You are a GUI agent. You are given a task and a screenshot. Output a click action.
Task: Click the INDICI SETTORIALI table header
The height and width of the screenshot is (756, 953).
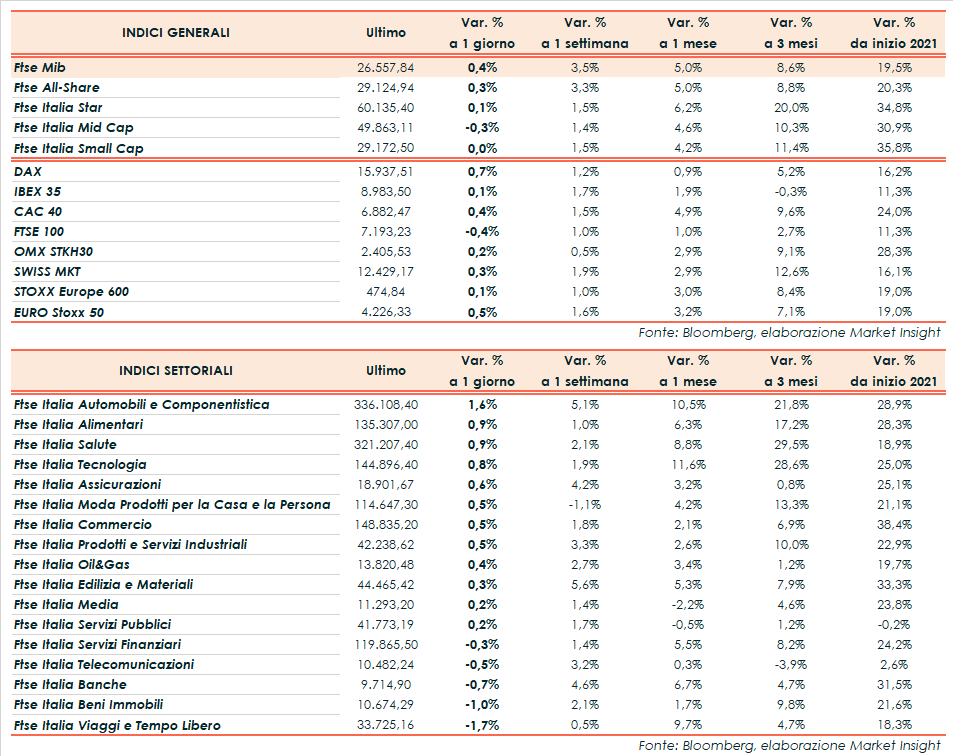(175, 370)
